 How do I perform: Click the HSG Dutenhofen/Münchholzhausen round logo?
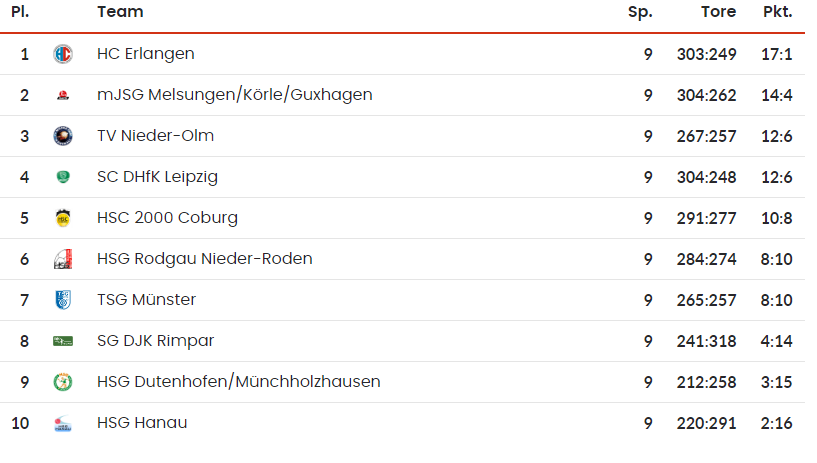click(x=63, y=382)
